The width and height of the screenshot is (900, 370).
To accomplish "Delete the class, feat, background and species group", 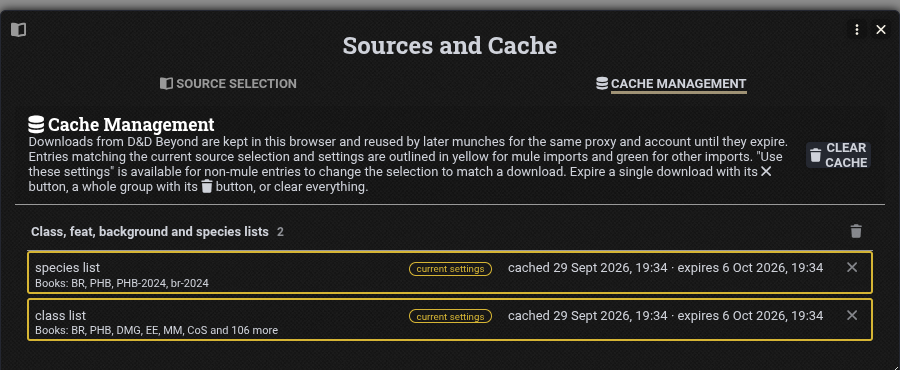I will (x=856, y=231).
